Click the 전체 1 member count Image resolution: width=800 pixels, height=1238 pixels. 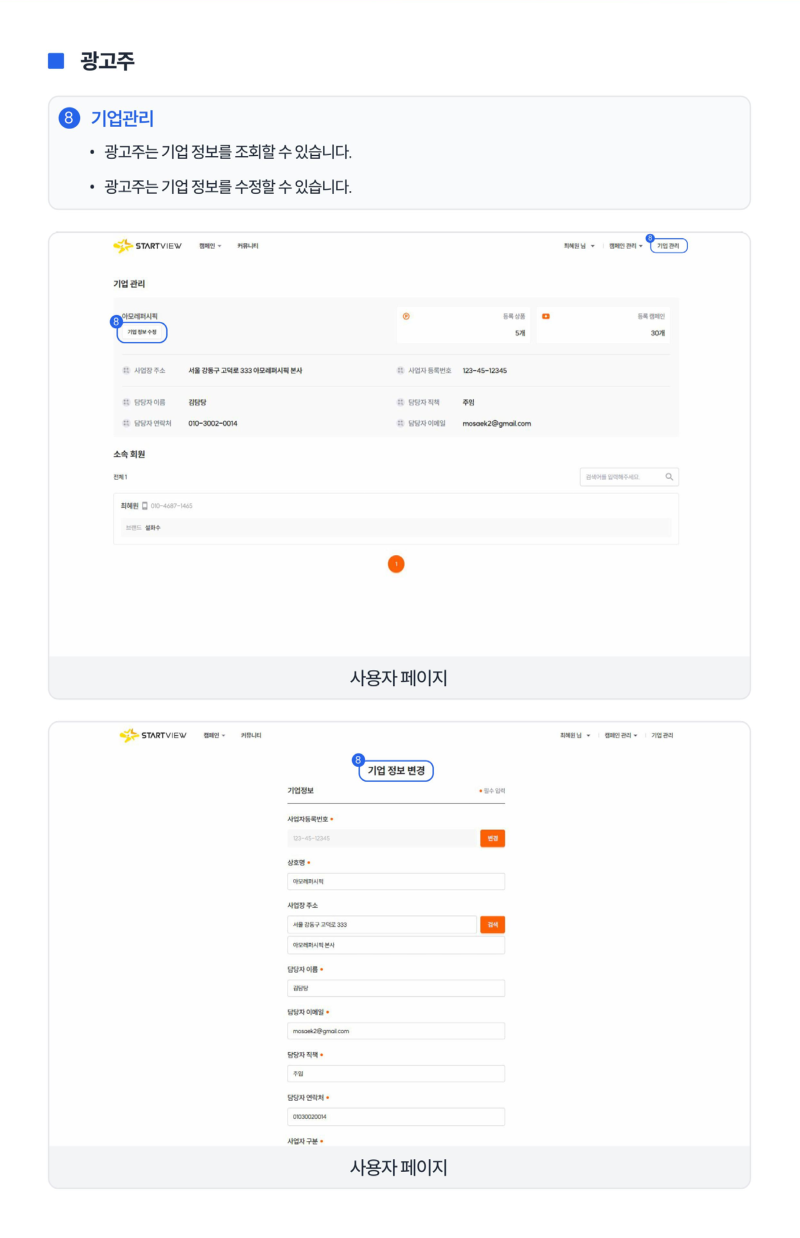click(120, 477)
